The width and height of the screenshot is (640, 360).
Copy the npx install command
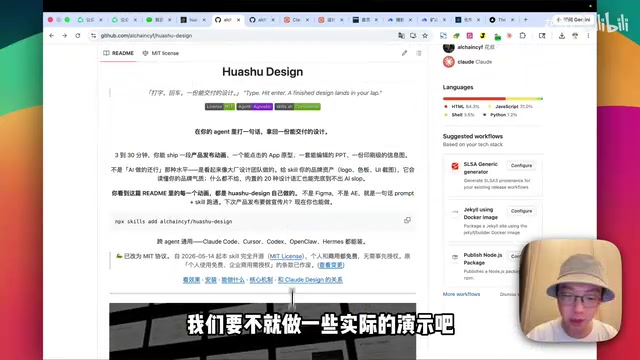407,220
